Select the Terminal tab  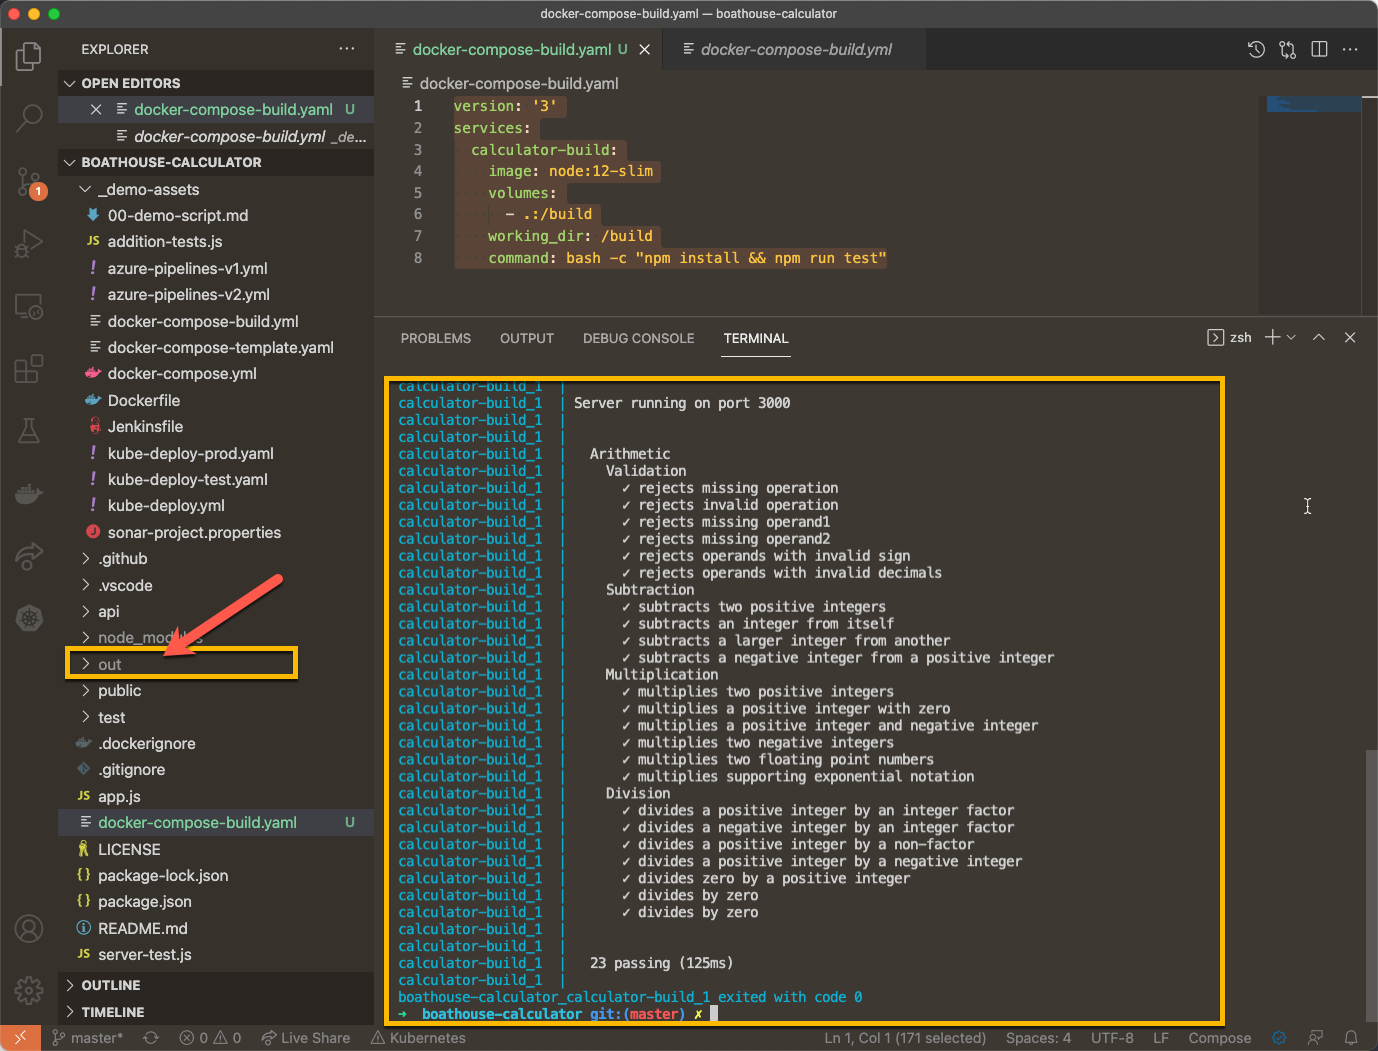coord(756,339)
